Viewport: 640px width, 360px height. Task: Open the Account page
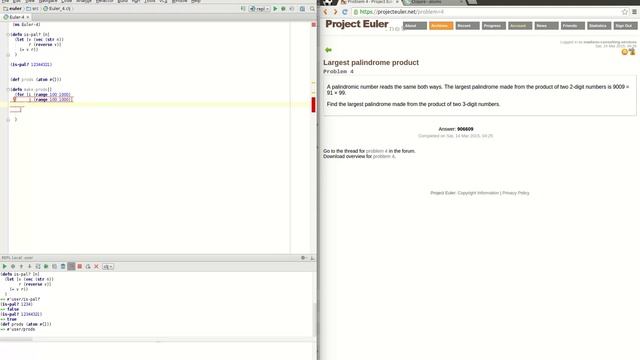(520, 26)
